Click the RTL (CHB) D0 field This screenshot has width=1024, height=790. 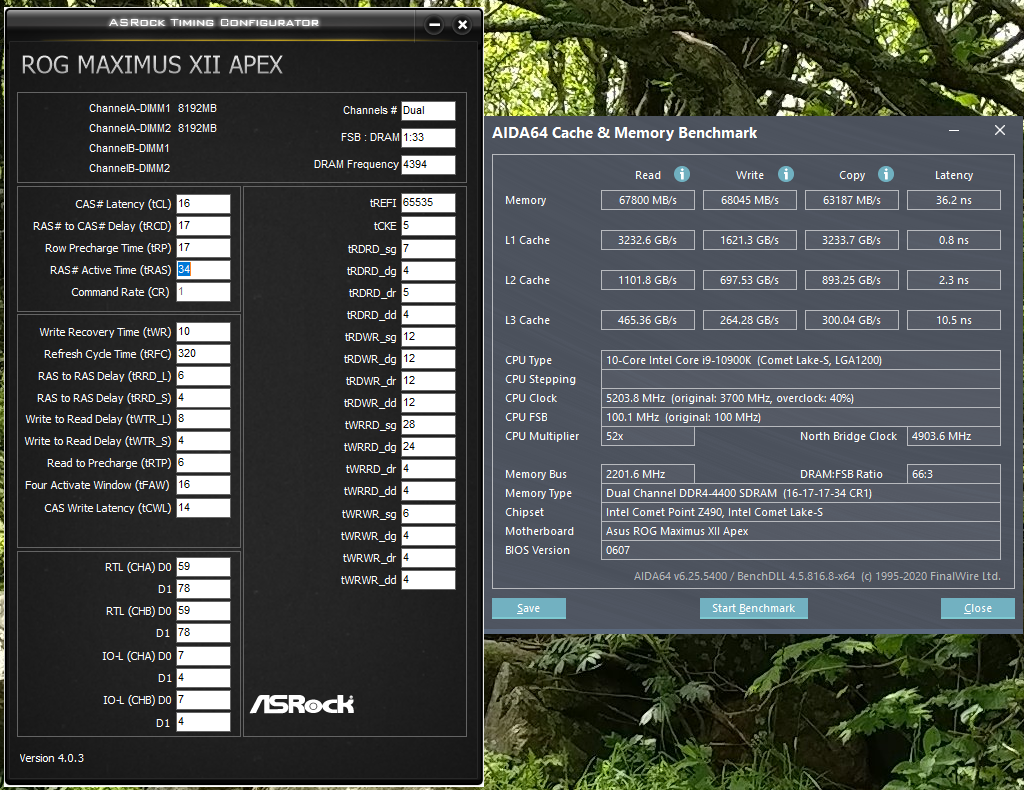(203, 611)
